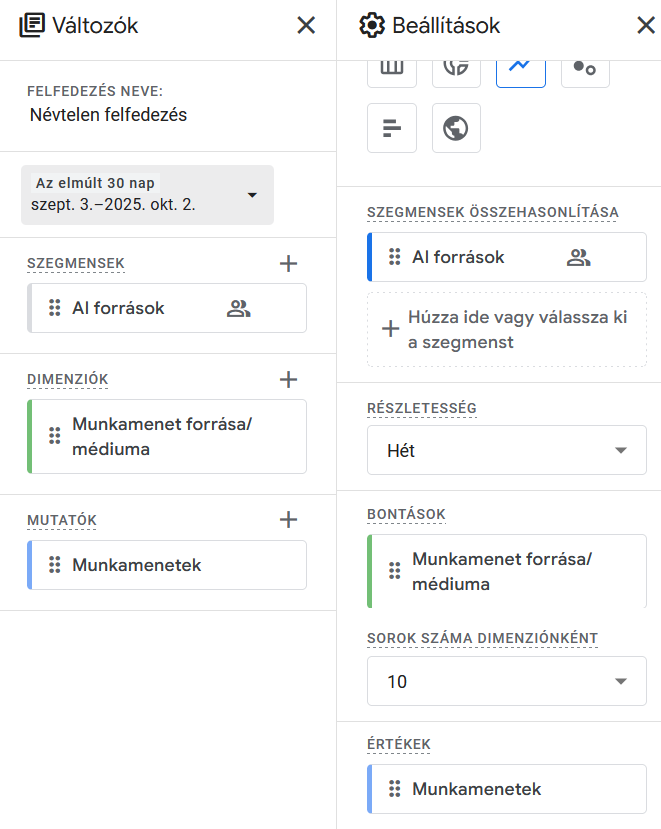The image size is (661, 829).
Task: Click the exploration name field
Action: click(109, 115)
